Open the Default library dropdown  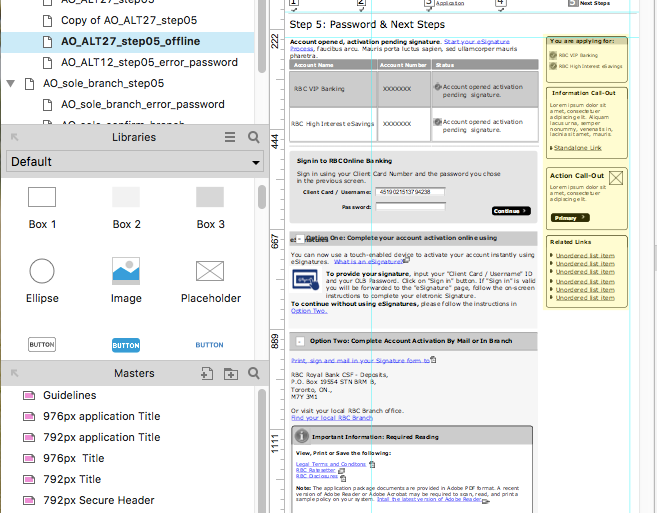coord(135,162)
